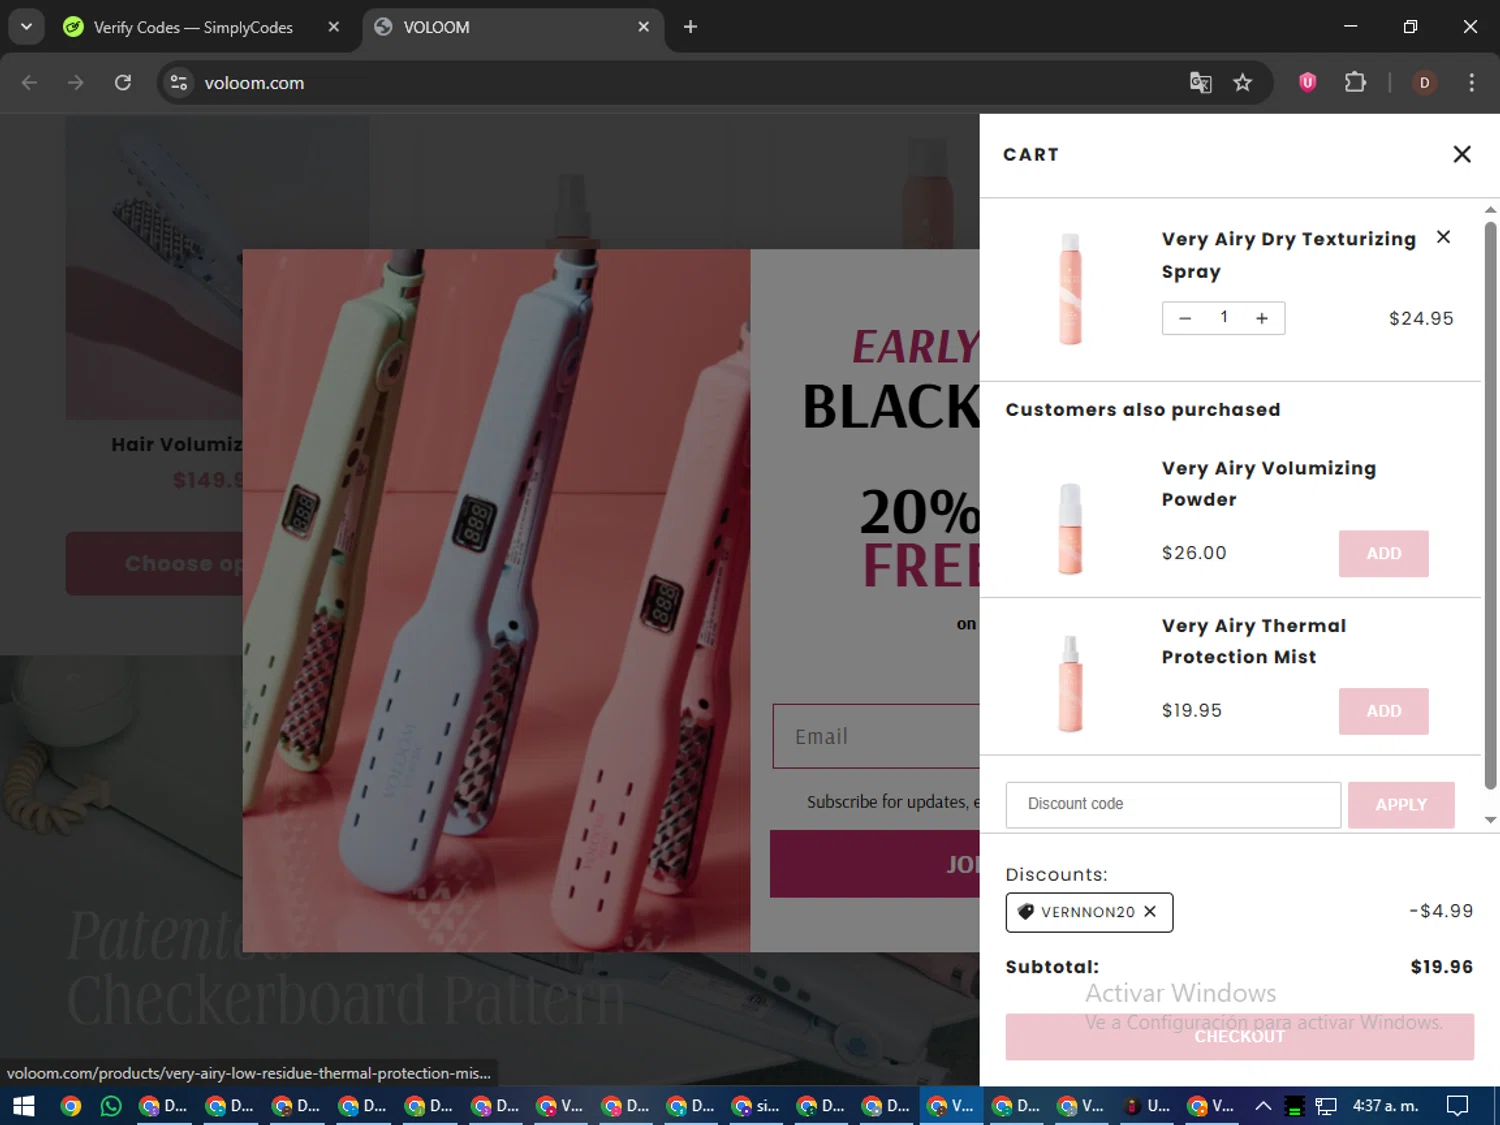
Task: Open the network icon in system tray
Action: (1326, 1106)
